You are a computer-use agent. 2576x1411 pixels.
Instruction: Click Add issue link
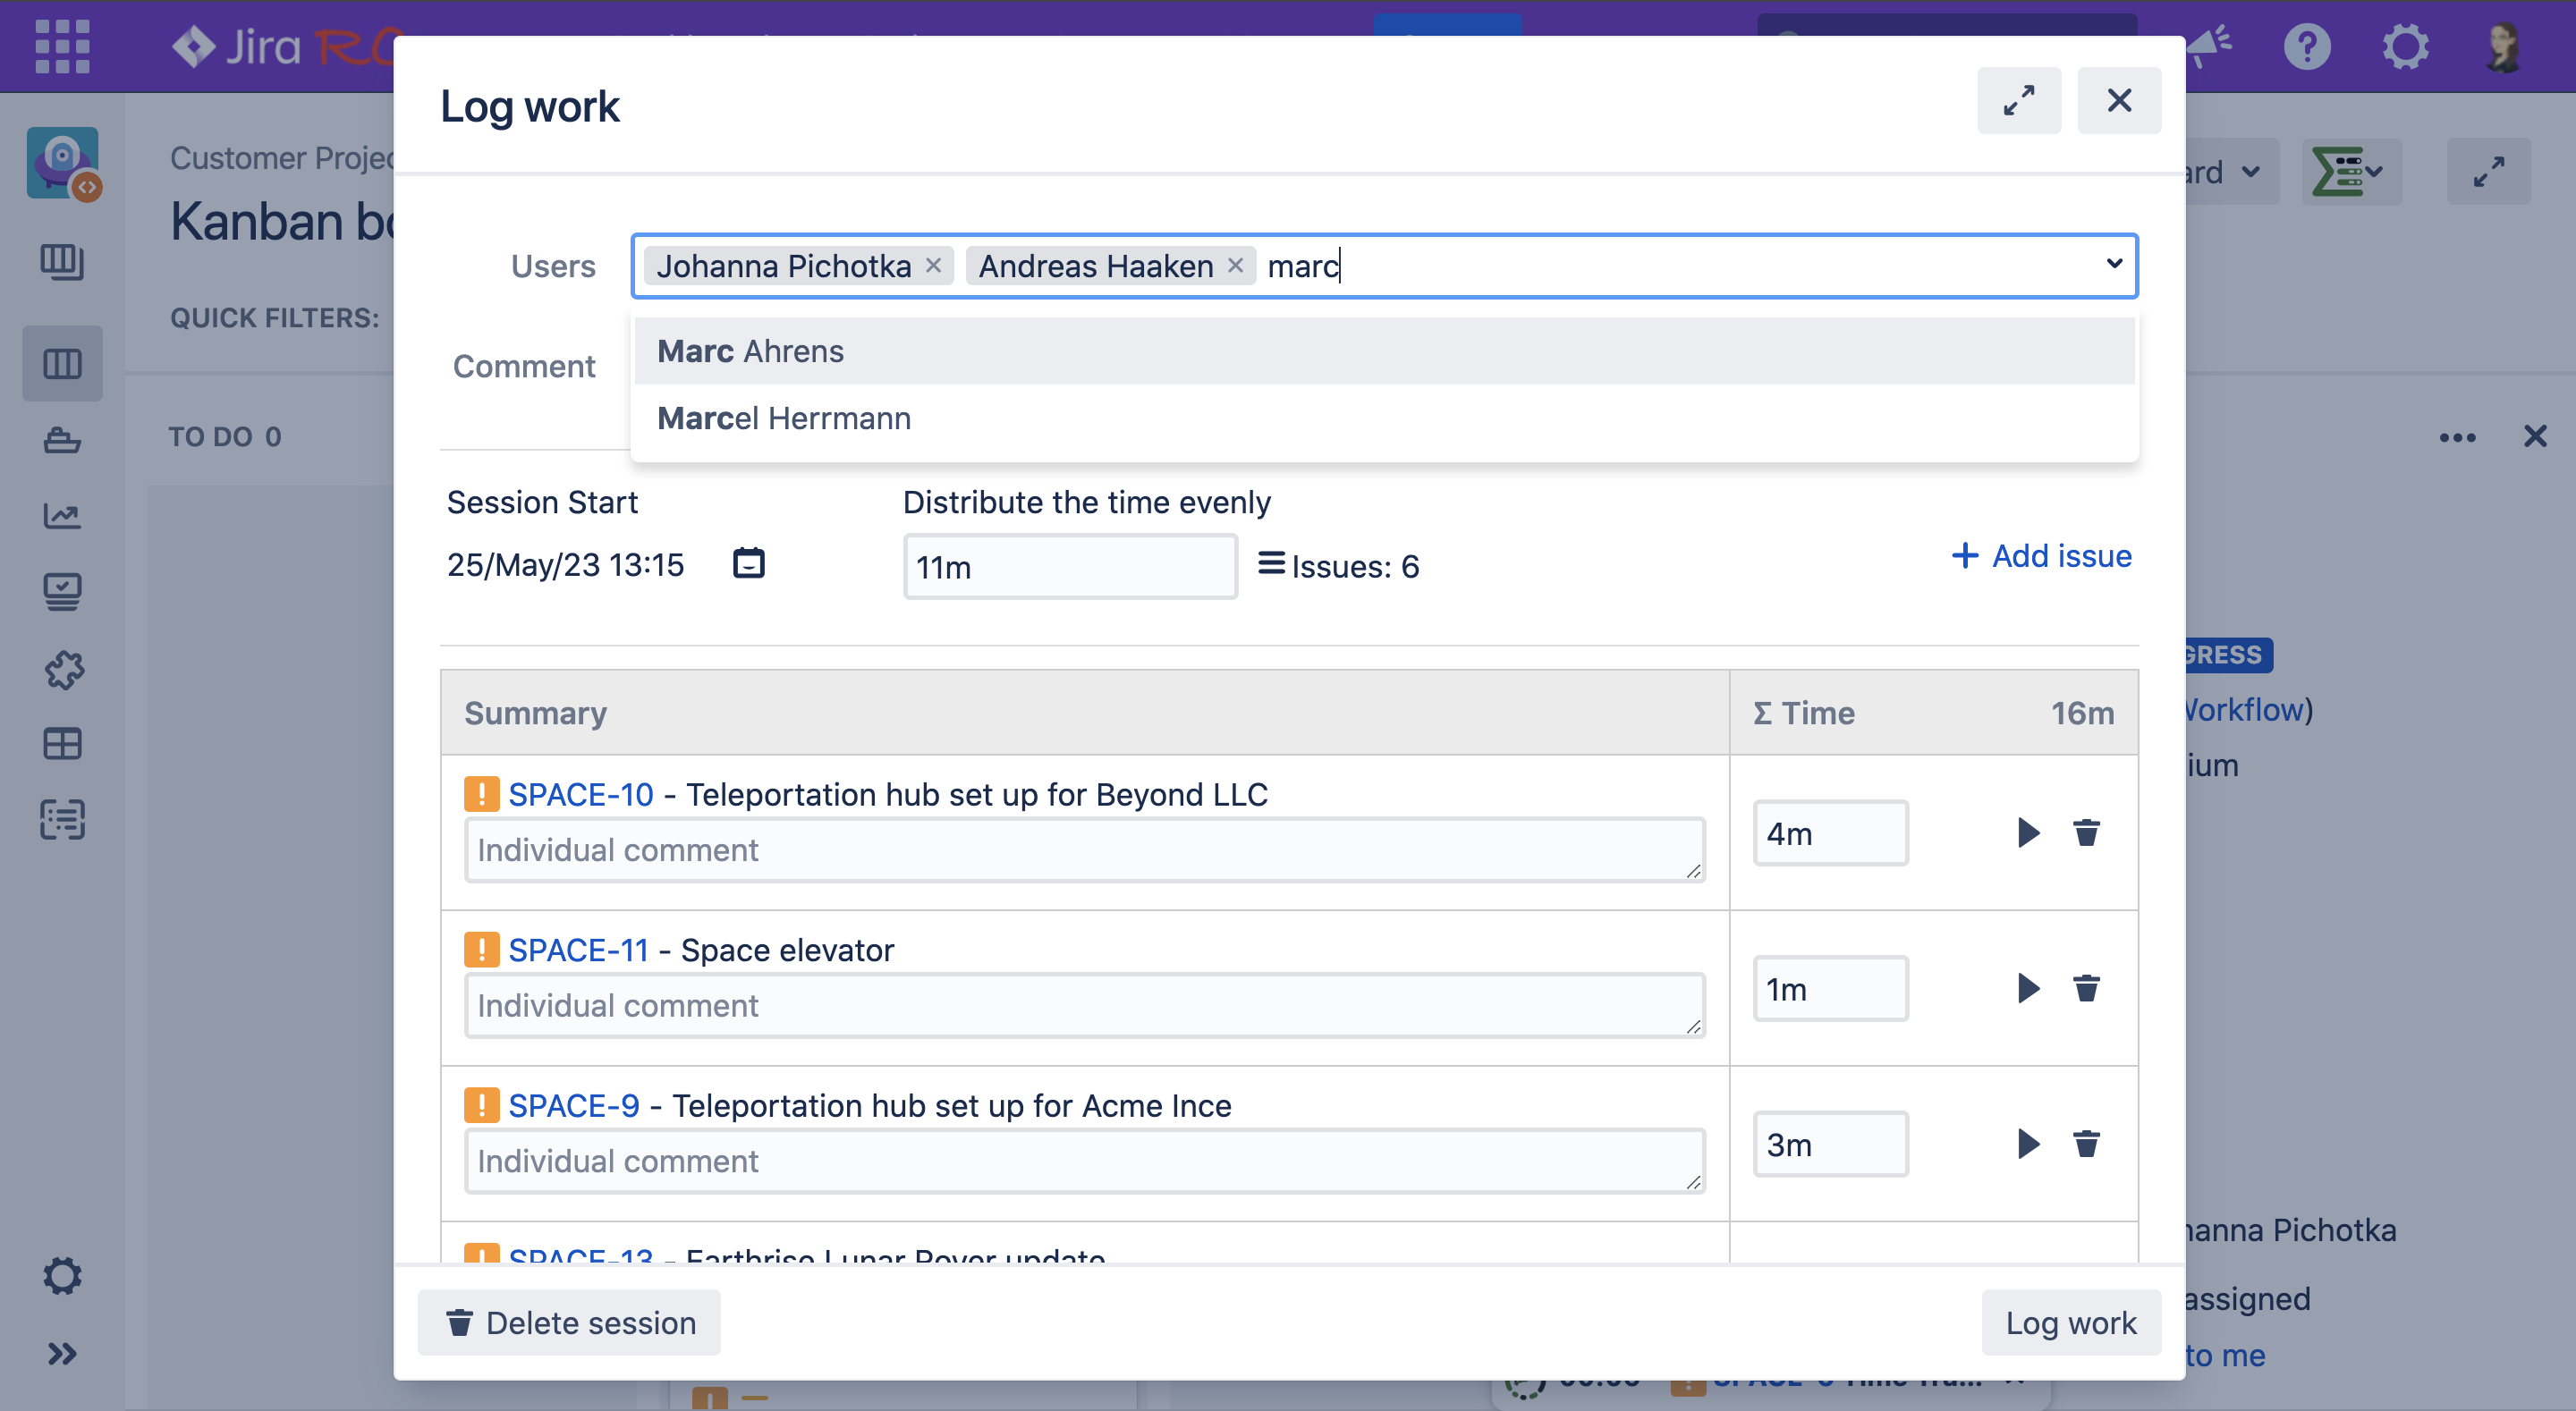(x=2041, y=555)
